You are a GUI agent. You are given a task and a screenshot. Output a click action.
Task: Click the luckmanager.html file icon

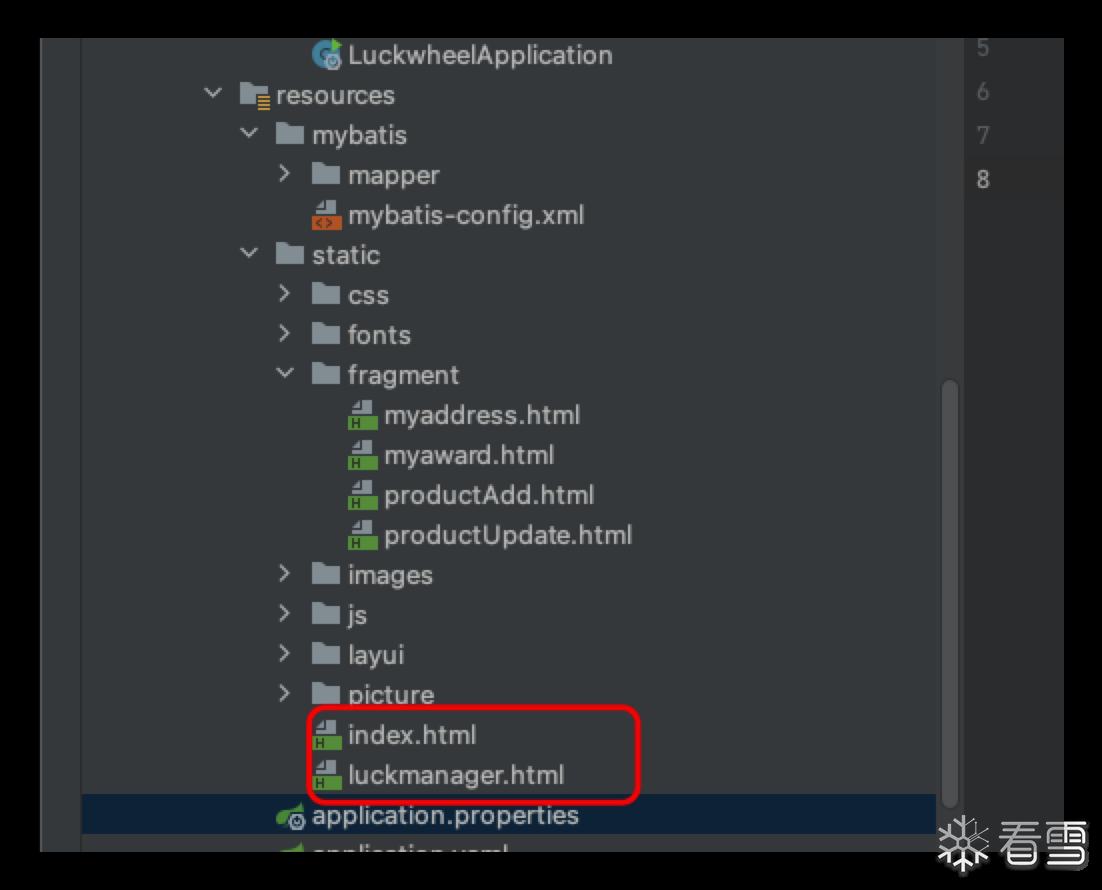coord(327,775)
